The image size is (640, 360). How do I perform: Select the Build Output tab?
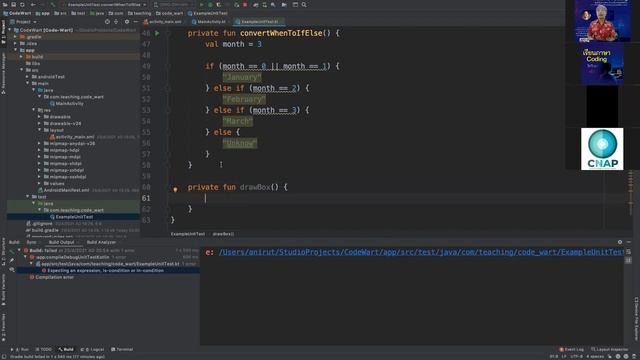point(62,242)
